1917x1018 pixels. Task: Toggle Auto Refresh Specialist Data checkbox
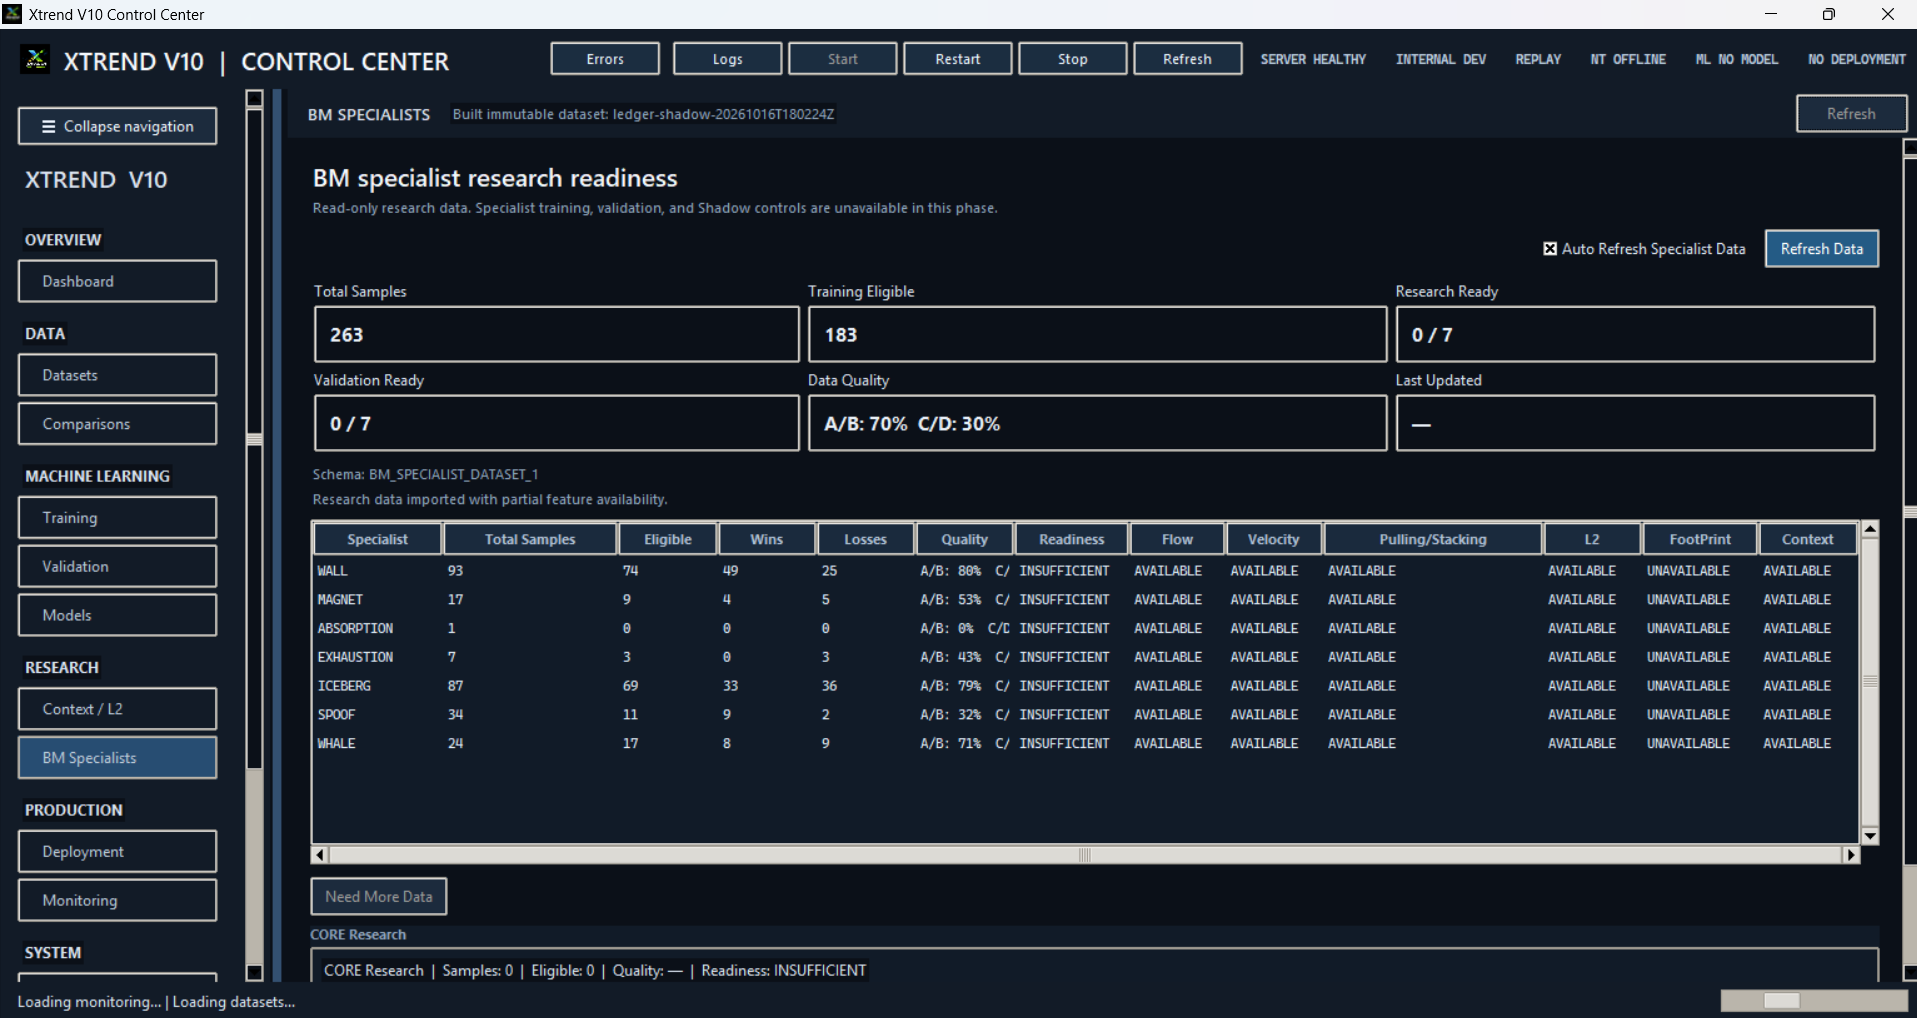pyautogui.click(x=1550, y=249)
